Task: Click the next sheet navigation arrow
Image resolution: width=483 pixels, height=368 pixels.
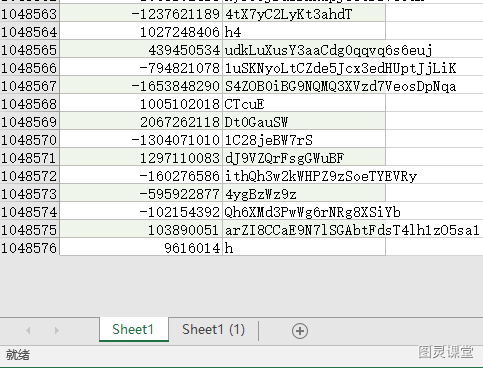Action: coord(56,330)
